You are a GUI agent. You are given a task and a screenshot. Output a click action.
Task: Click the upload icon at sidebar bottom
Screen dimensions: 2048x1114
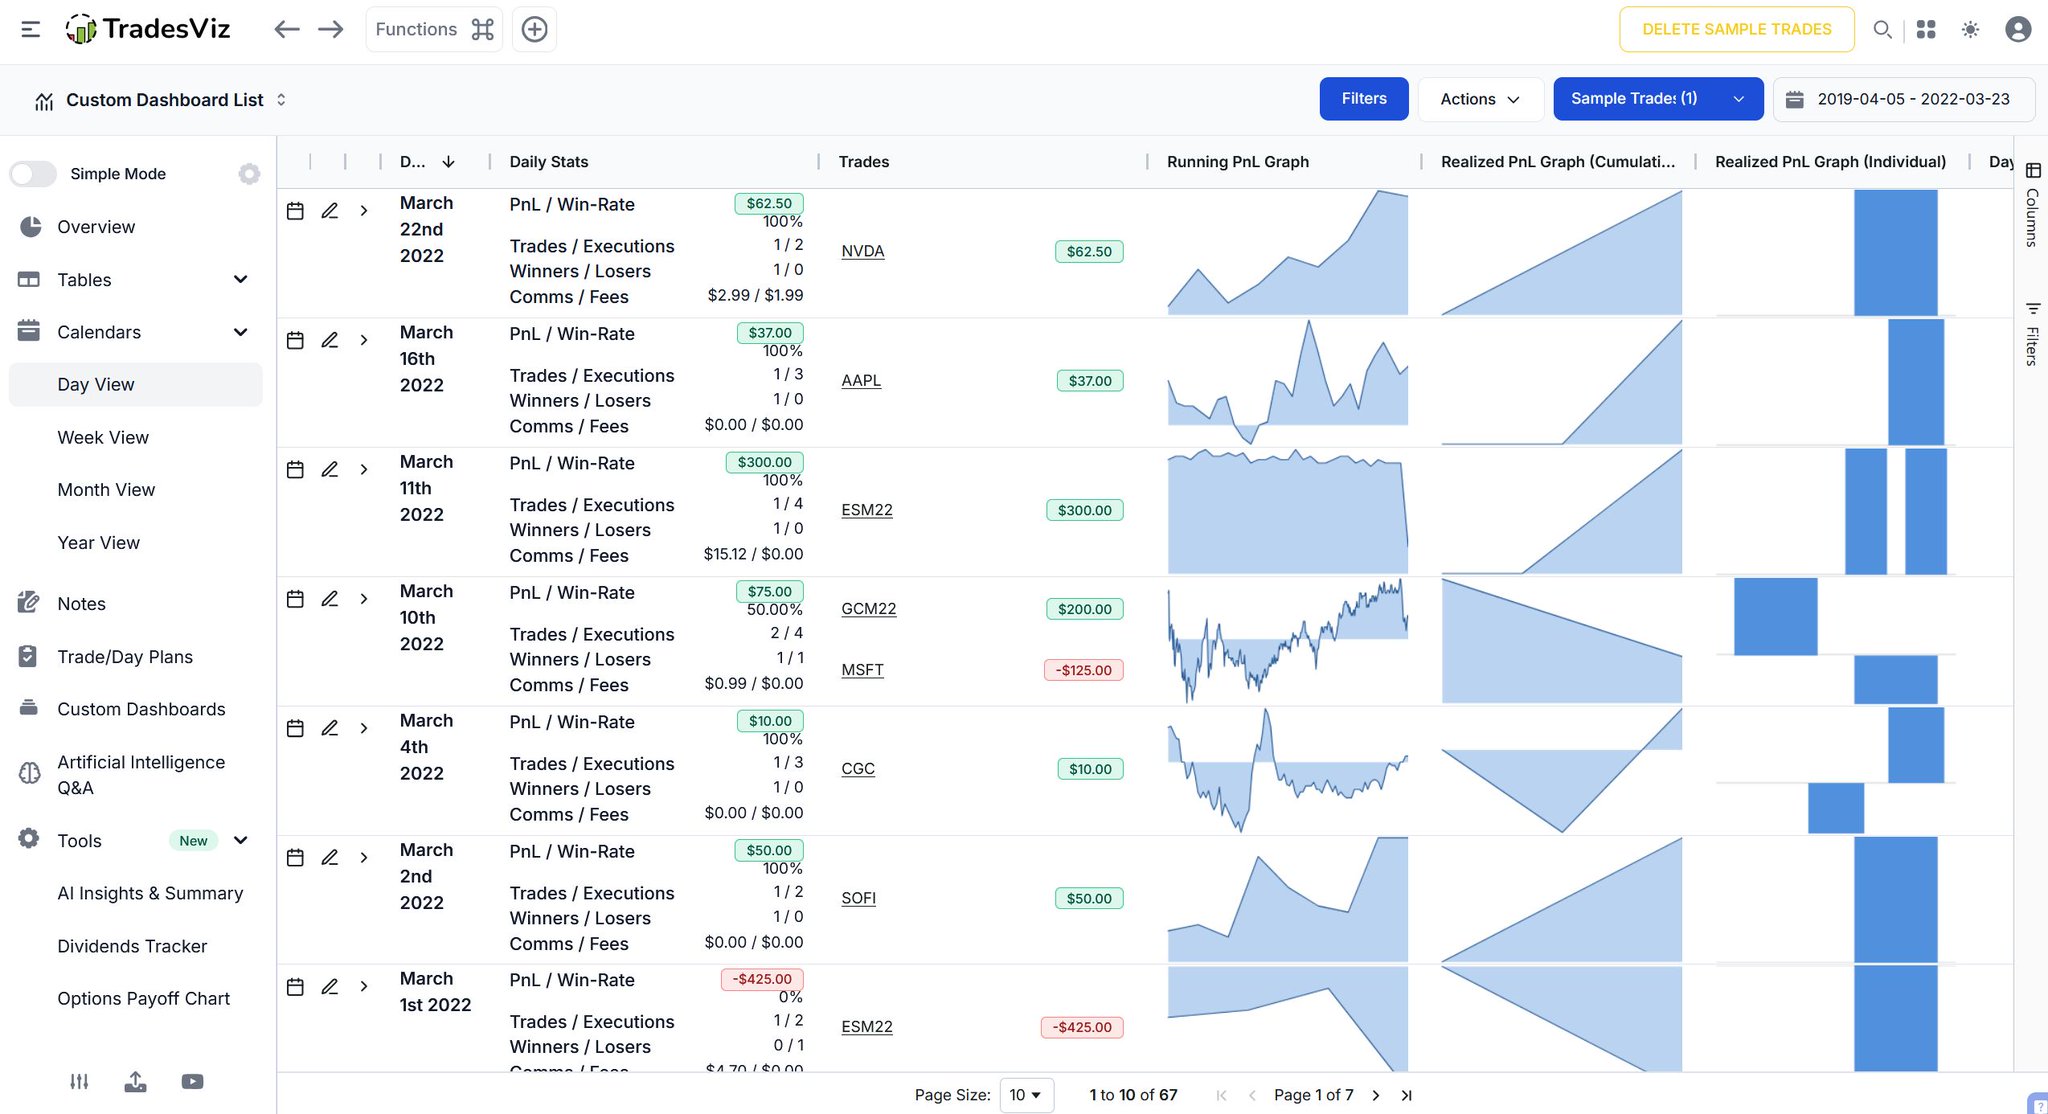pyautogui.click(x=136, y=1081)
